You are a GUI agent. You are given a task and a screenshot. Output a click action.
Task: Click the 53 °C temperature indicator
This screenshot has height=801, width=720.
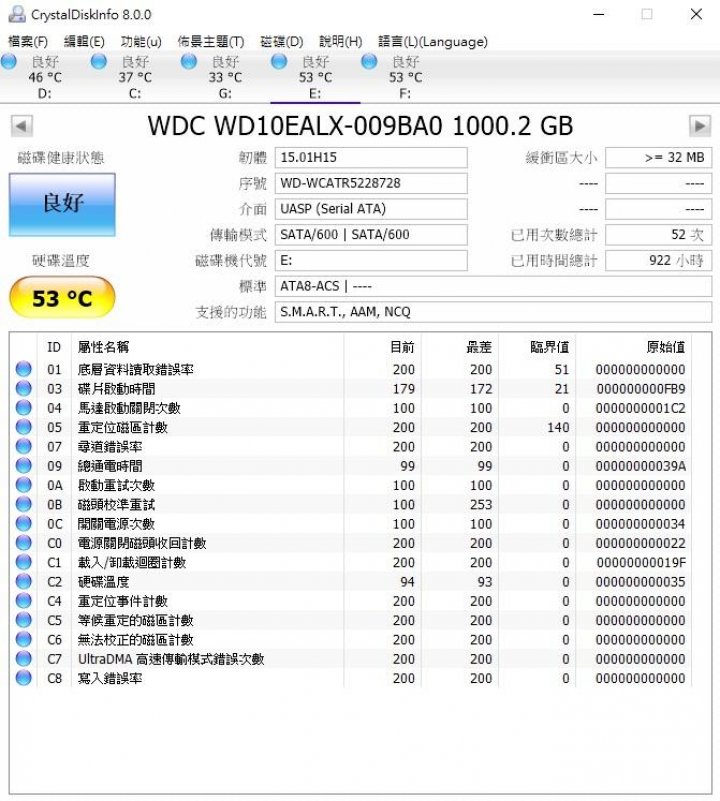(x=62, y=297)
